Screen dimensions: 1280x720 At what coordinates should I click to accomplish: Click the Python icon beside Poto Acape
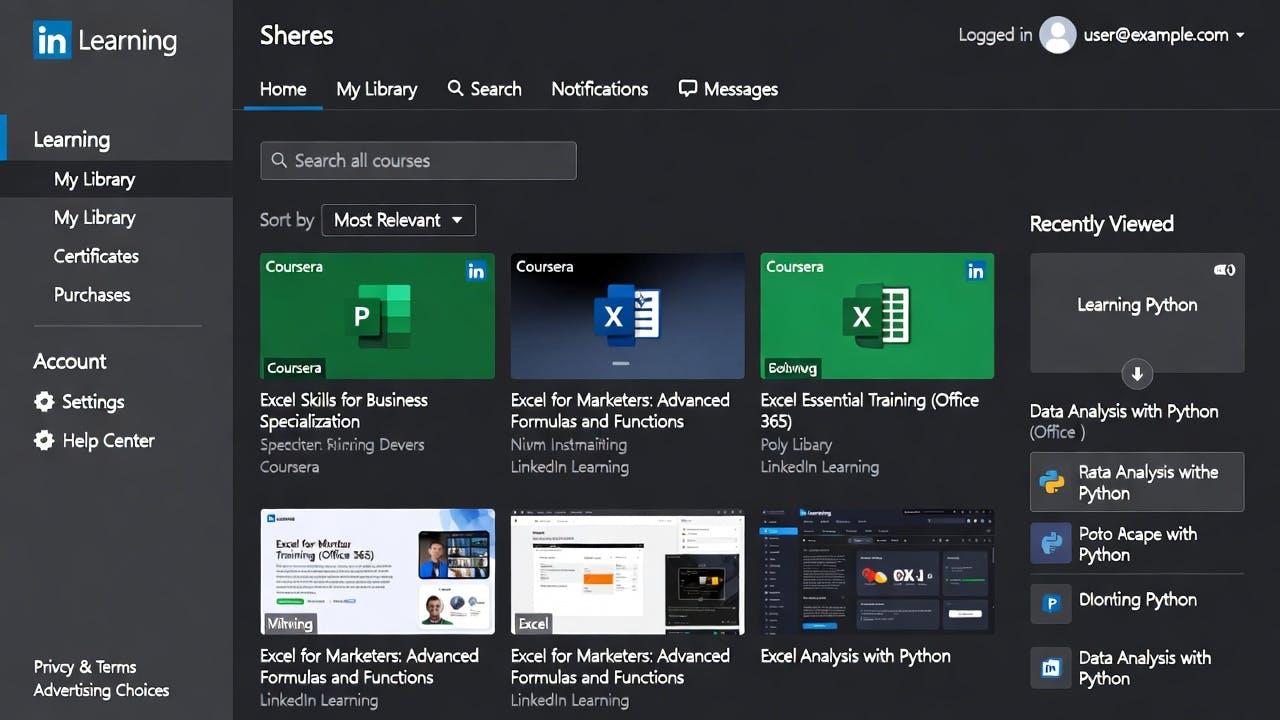pos(1051,544)
